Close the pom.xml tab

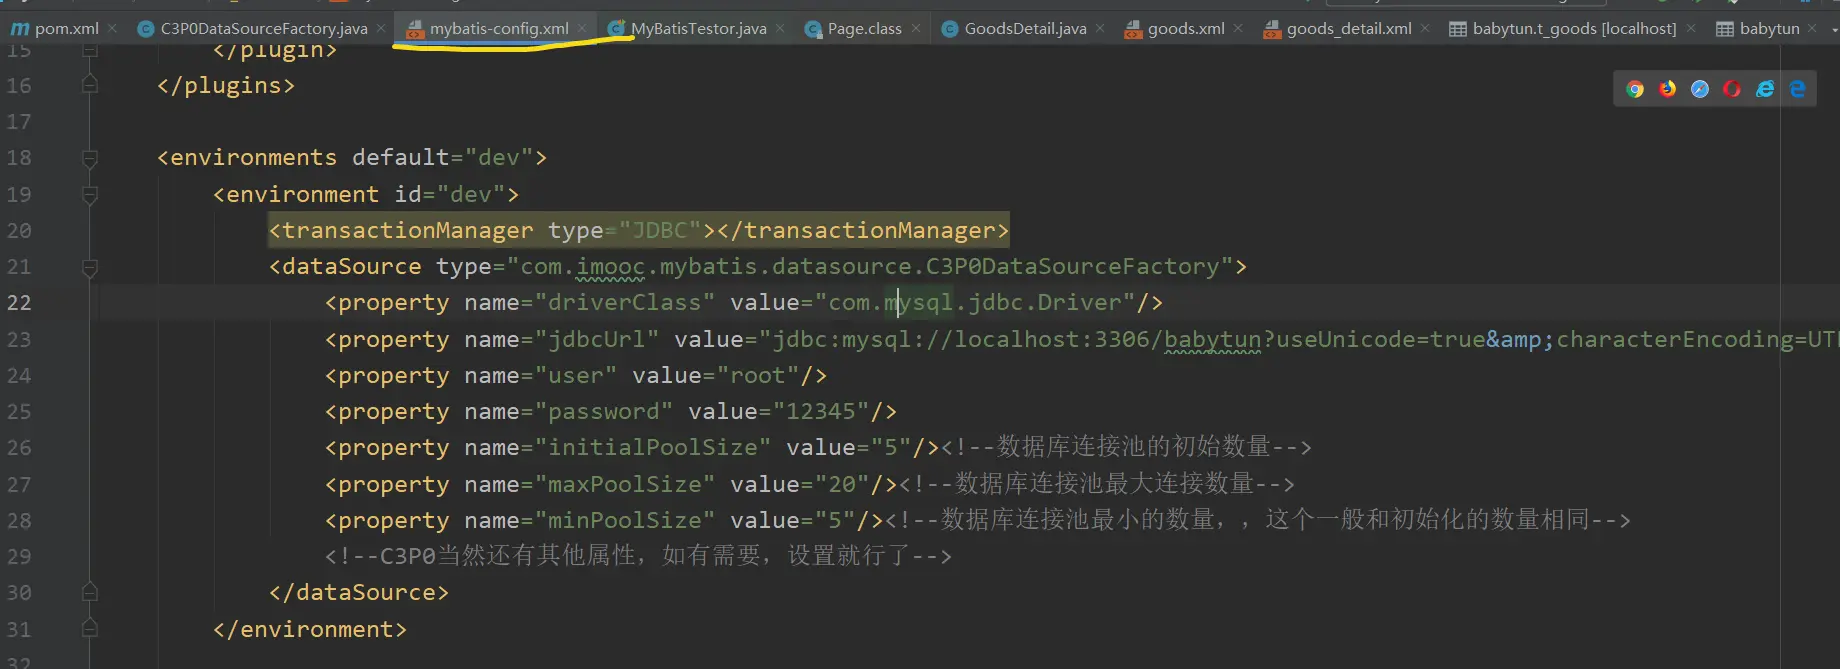112,29
